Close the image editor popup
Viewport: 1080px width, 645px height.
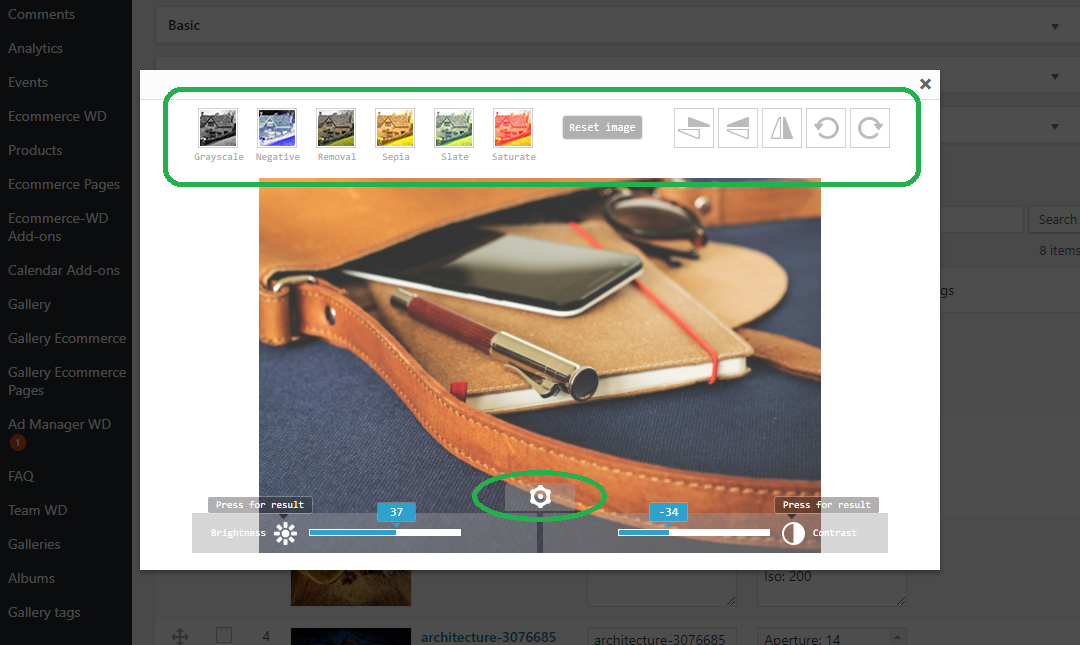click(x=925, y=84)
